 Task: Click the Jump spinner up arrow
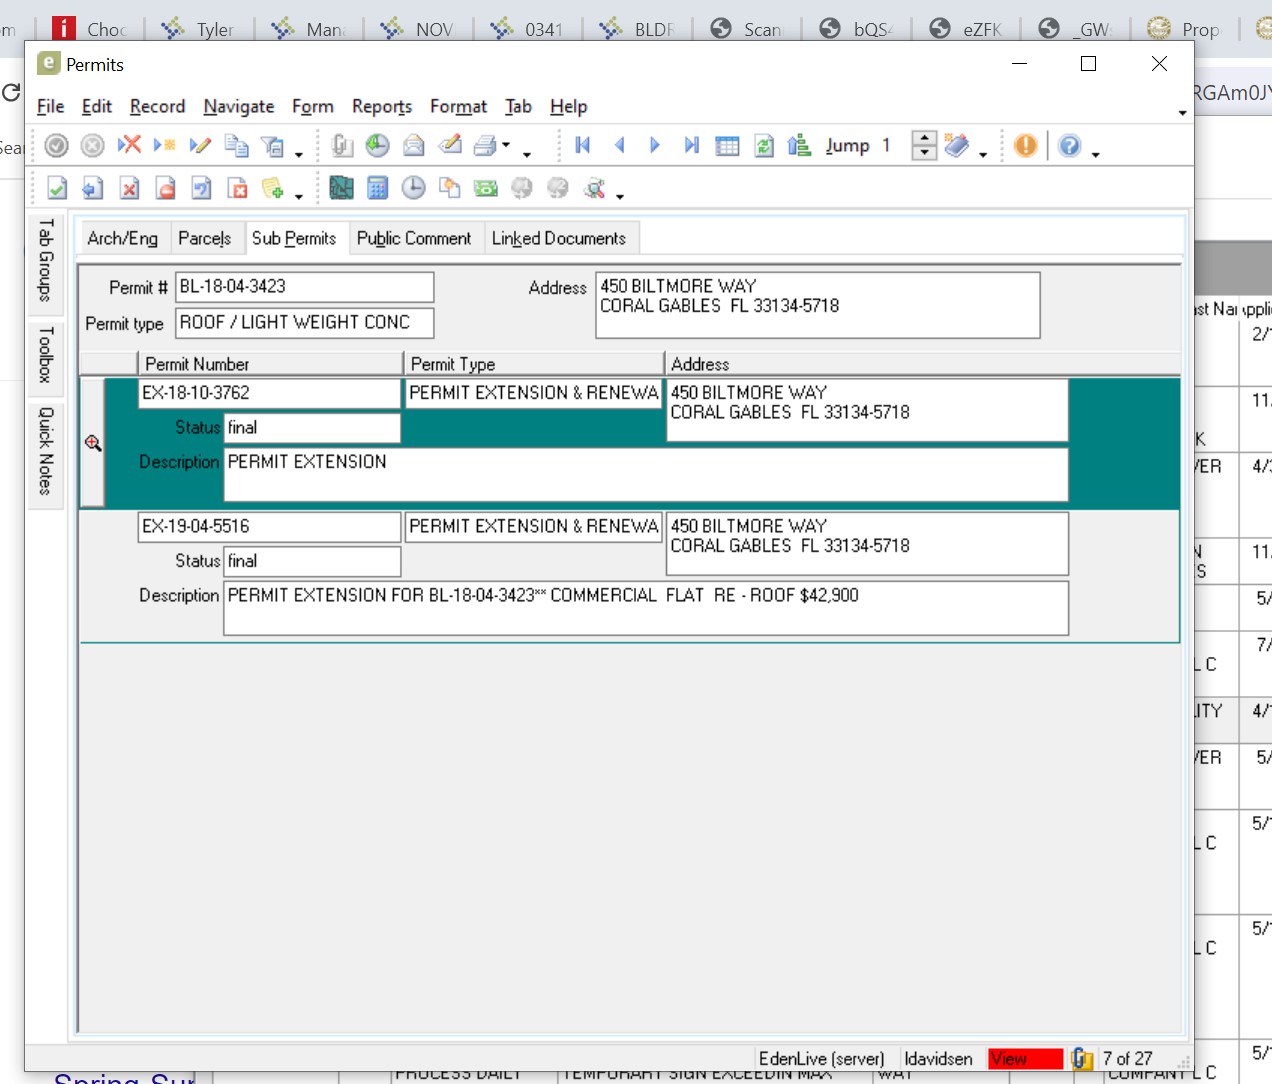click(925, 139)
